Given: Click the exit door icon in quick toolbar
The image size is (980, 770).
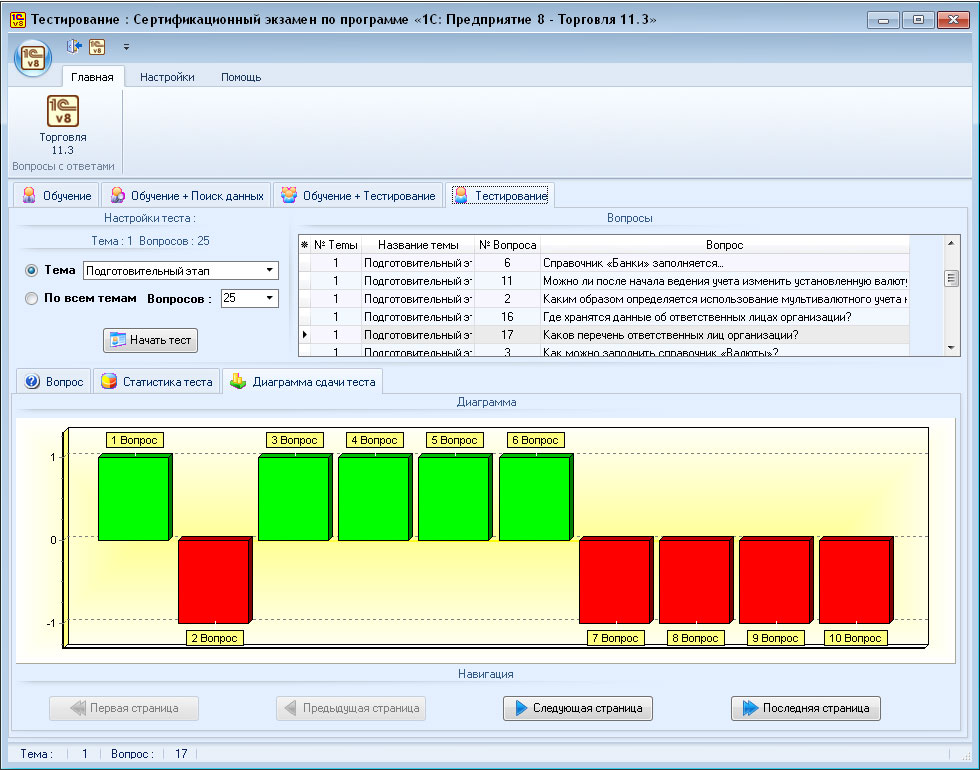Looking at the screenshot, I should pyautogui.click(x=73, y=46).
